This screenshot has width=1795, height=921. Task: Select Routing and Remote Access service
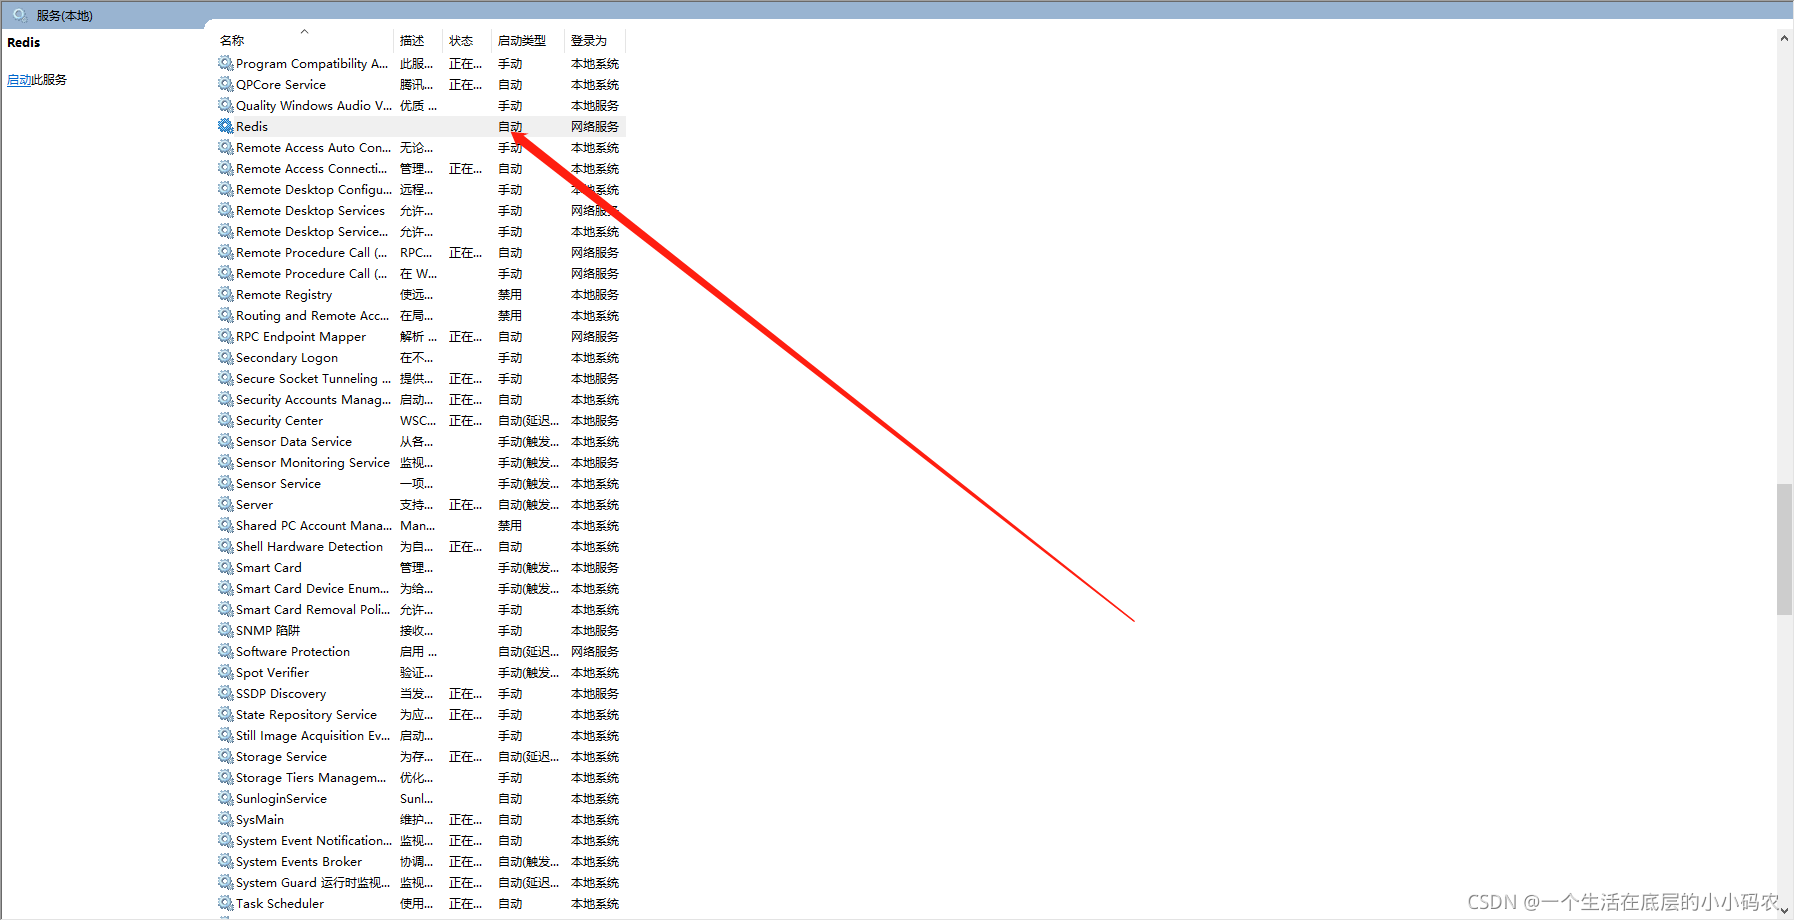[421, 315]
